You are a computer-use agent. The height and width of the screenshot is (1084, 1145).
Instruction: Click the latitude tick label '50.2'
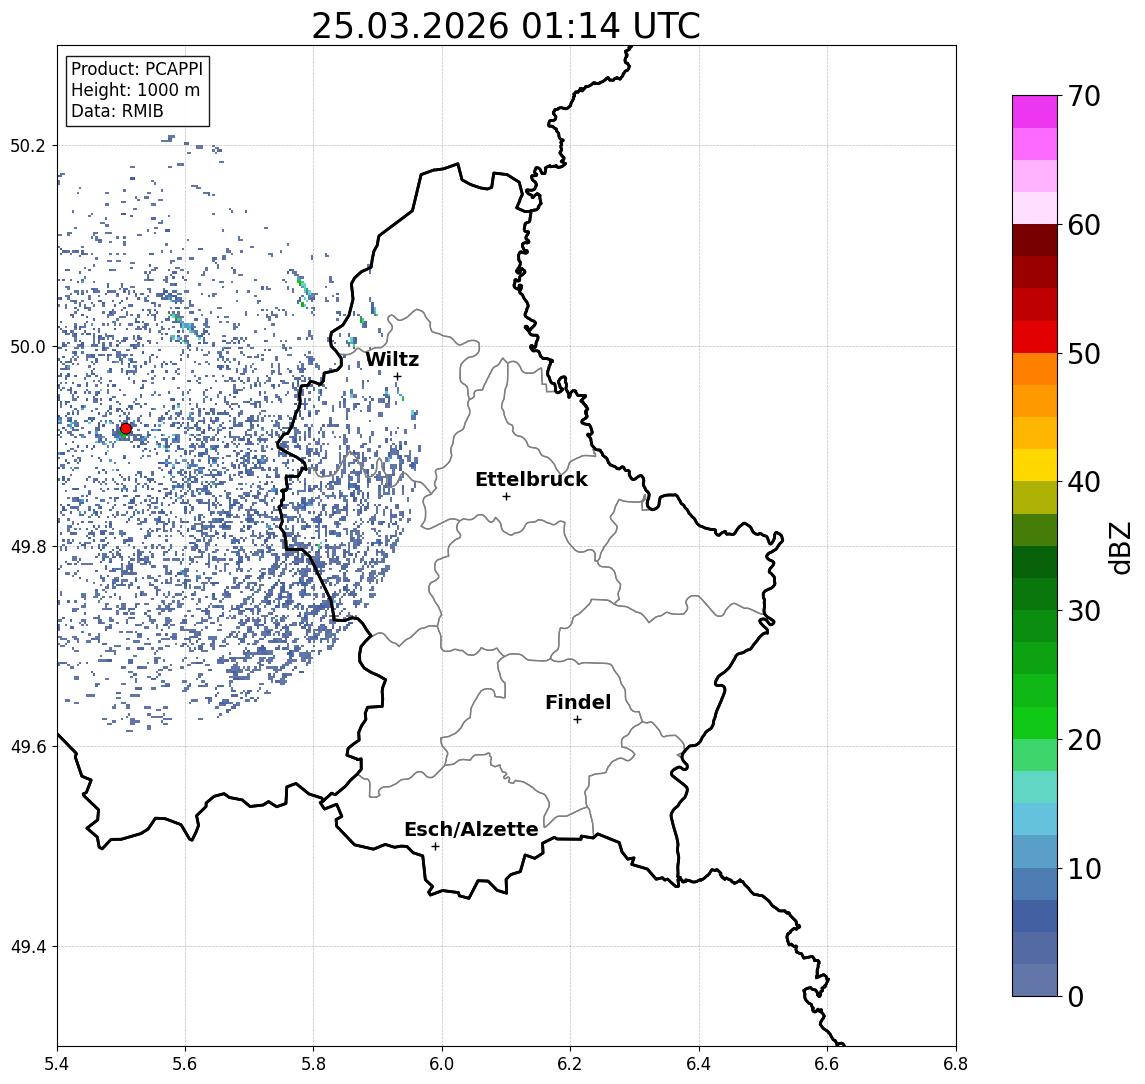point(28,145)
